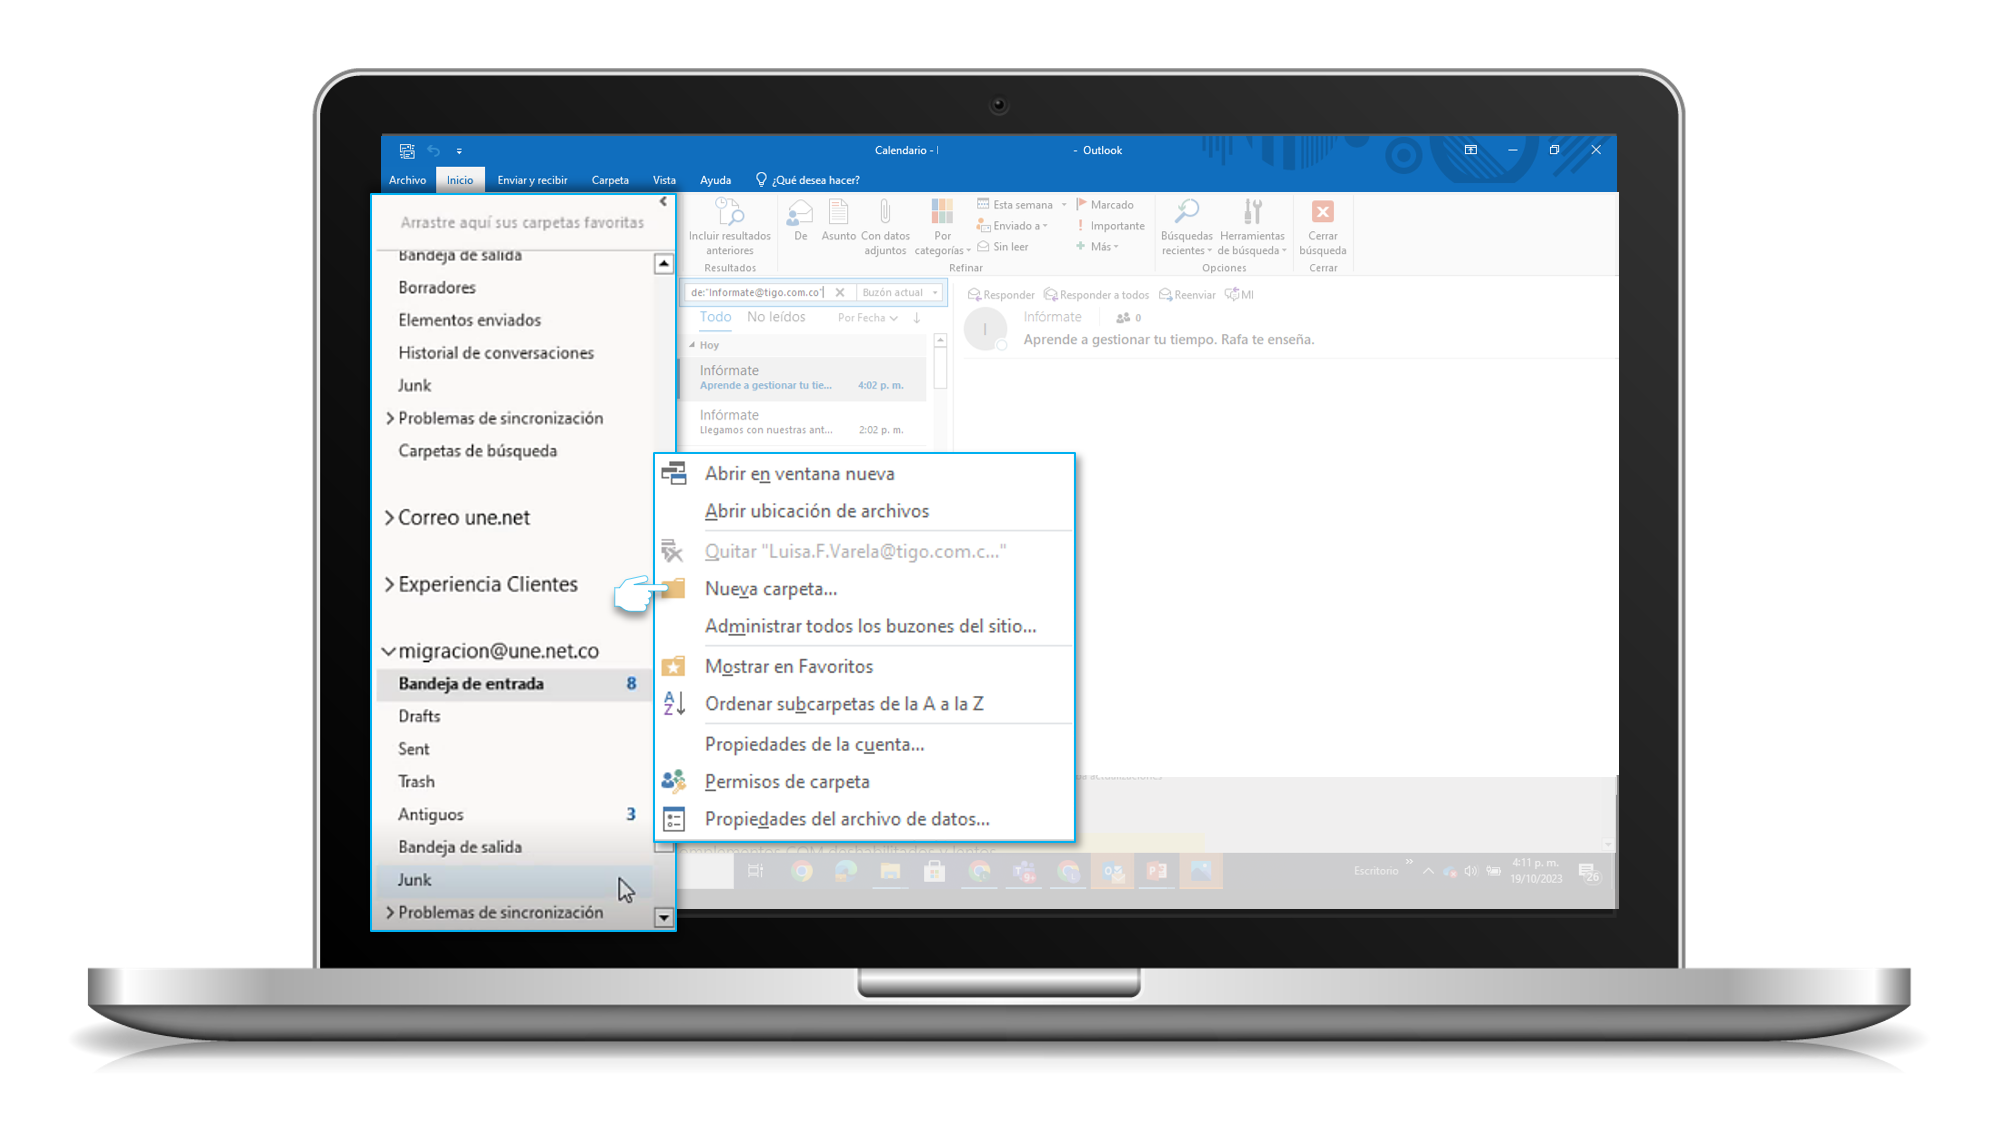This screenshot has height=1125, width=1998.
Task: Open the Archivo tab
Action: click(x=407, y=180)
